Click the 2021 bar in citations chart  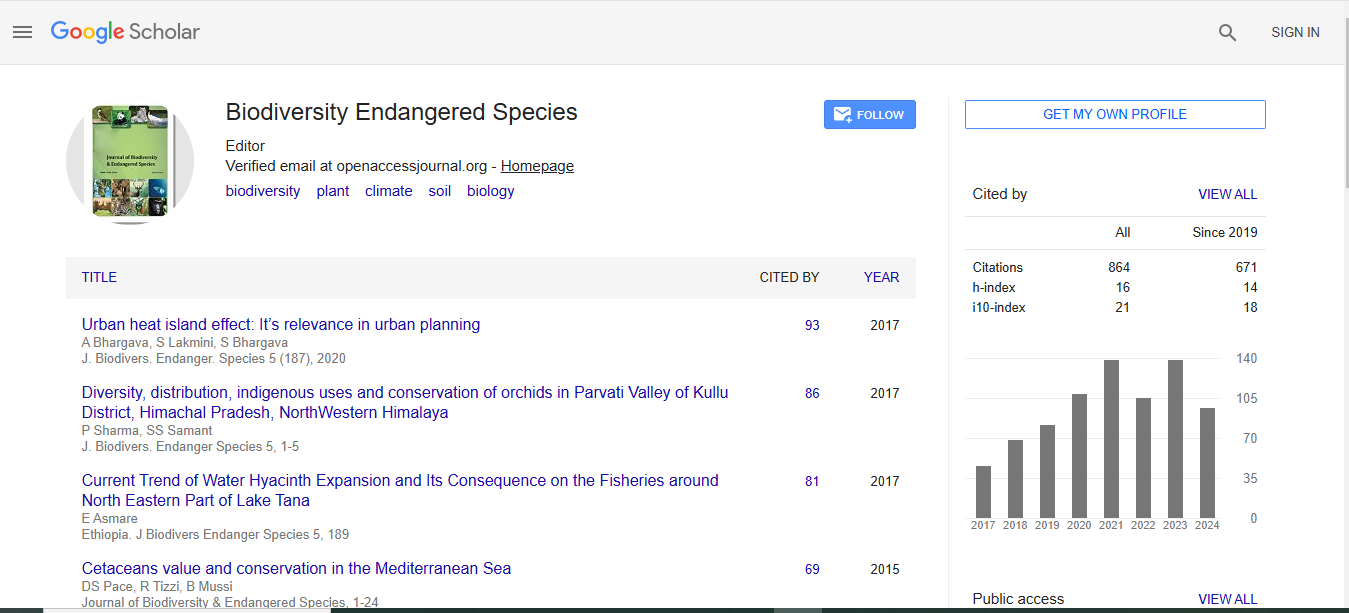(1111, 437)
